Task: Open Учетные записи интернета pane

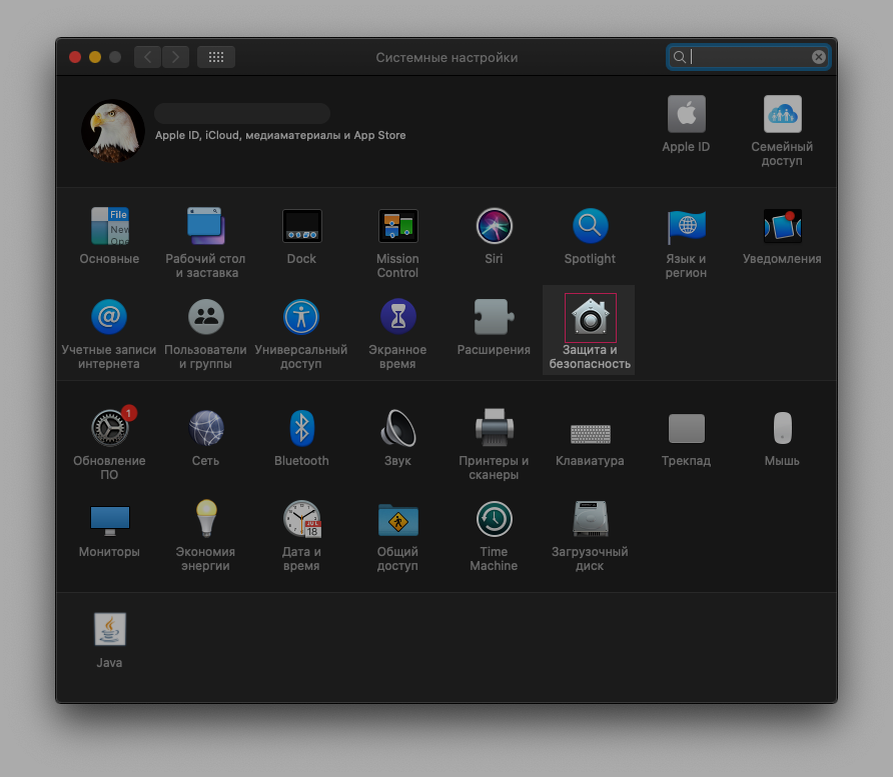Action: (109, 317)
